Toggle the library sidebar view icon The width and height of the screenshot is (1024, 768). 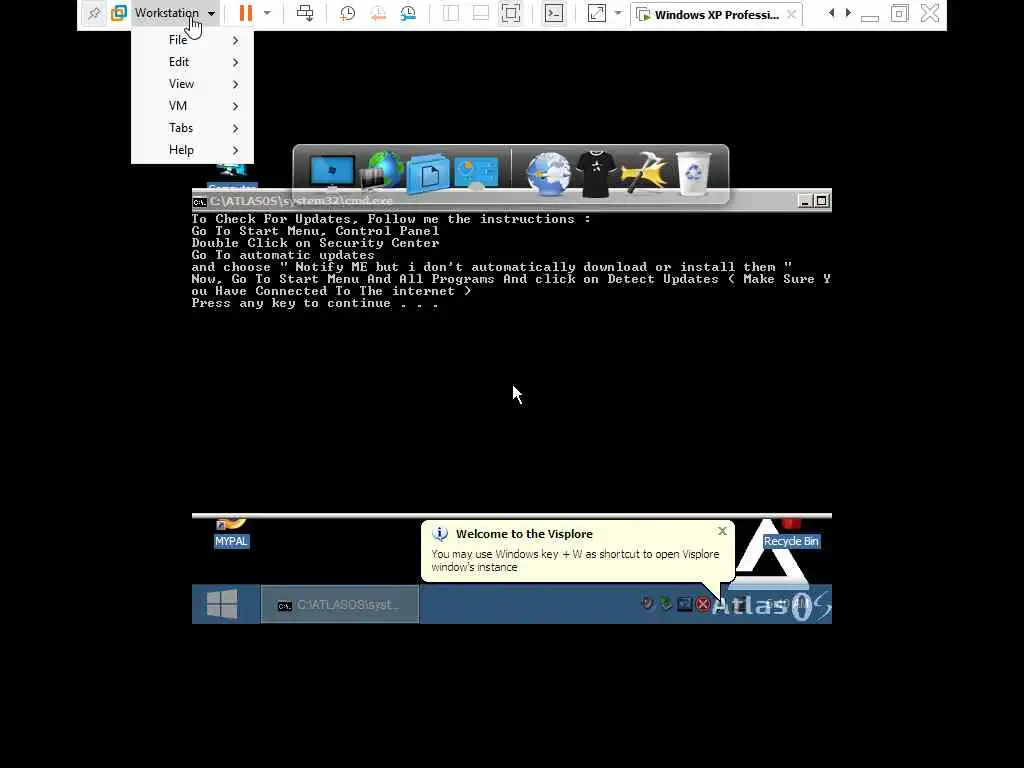pyautogui.click(x=451, y=13)
